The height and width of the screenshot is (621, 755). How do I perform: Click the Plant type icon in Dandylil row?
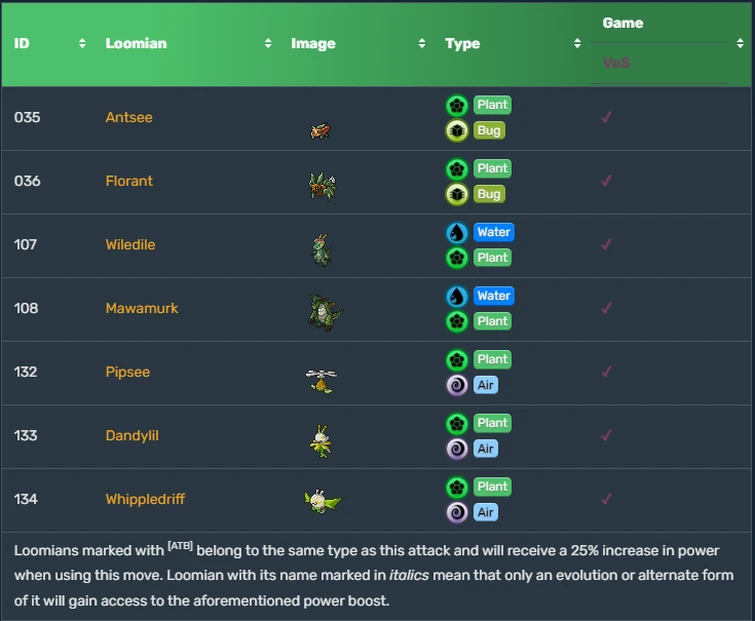point(457,423)
